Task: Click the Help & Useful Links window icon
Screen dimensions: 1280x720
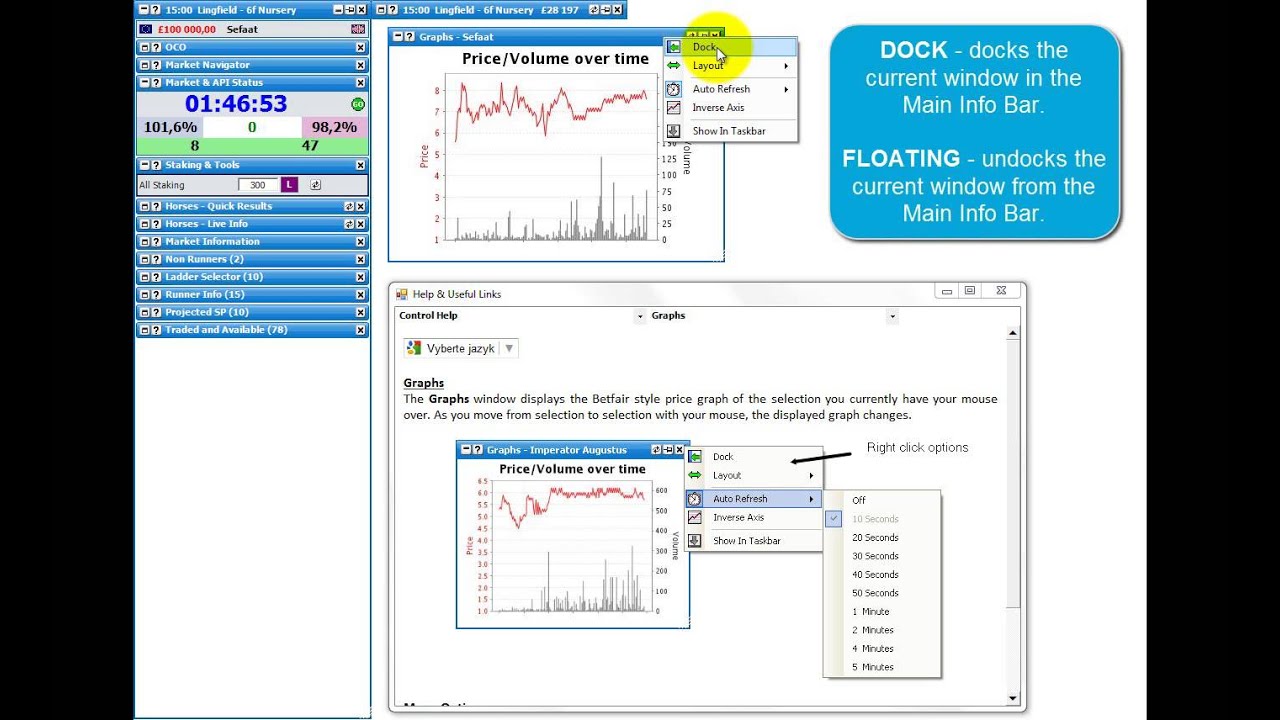Action: coord(402,294)
